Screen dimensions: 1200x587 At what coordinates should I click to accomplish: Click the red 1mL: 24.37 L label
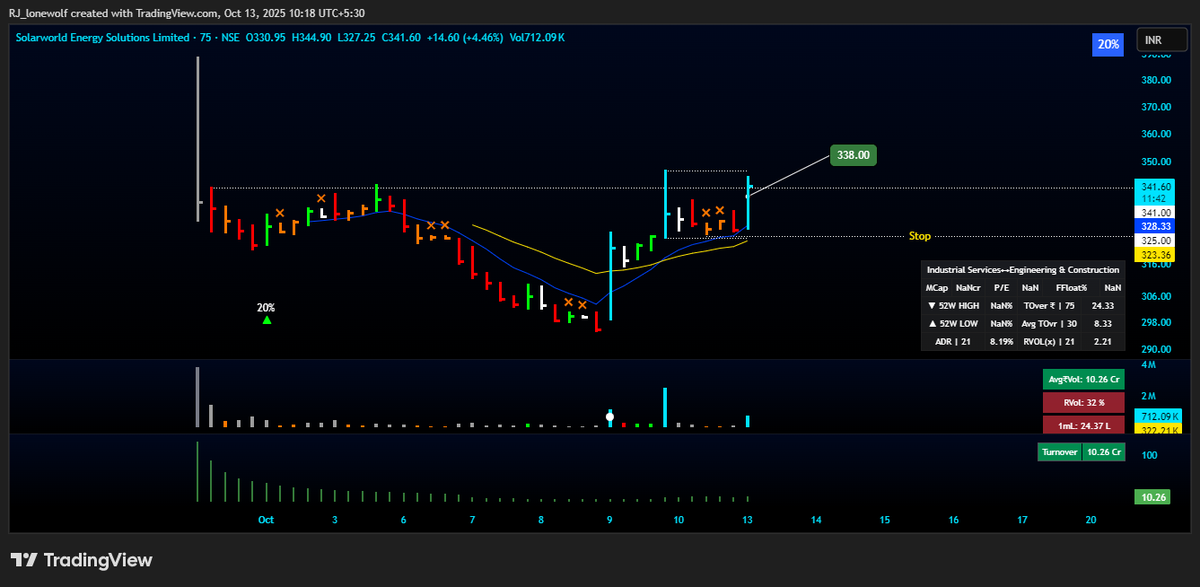(x=1083, y=426)
